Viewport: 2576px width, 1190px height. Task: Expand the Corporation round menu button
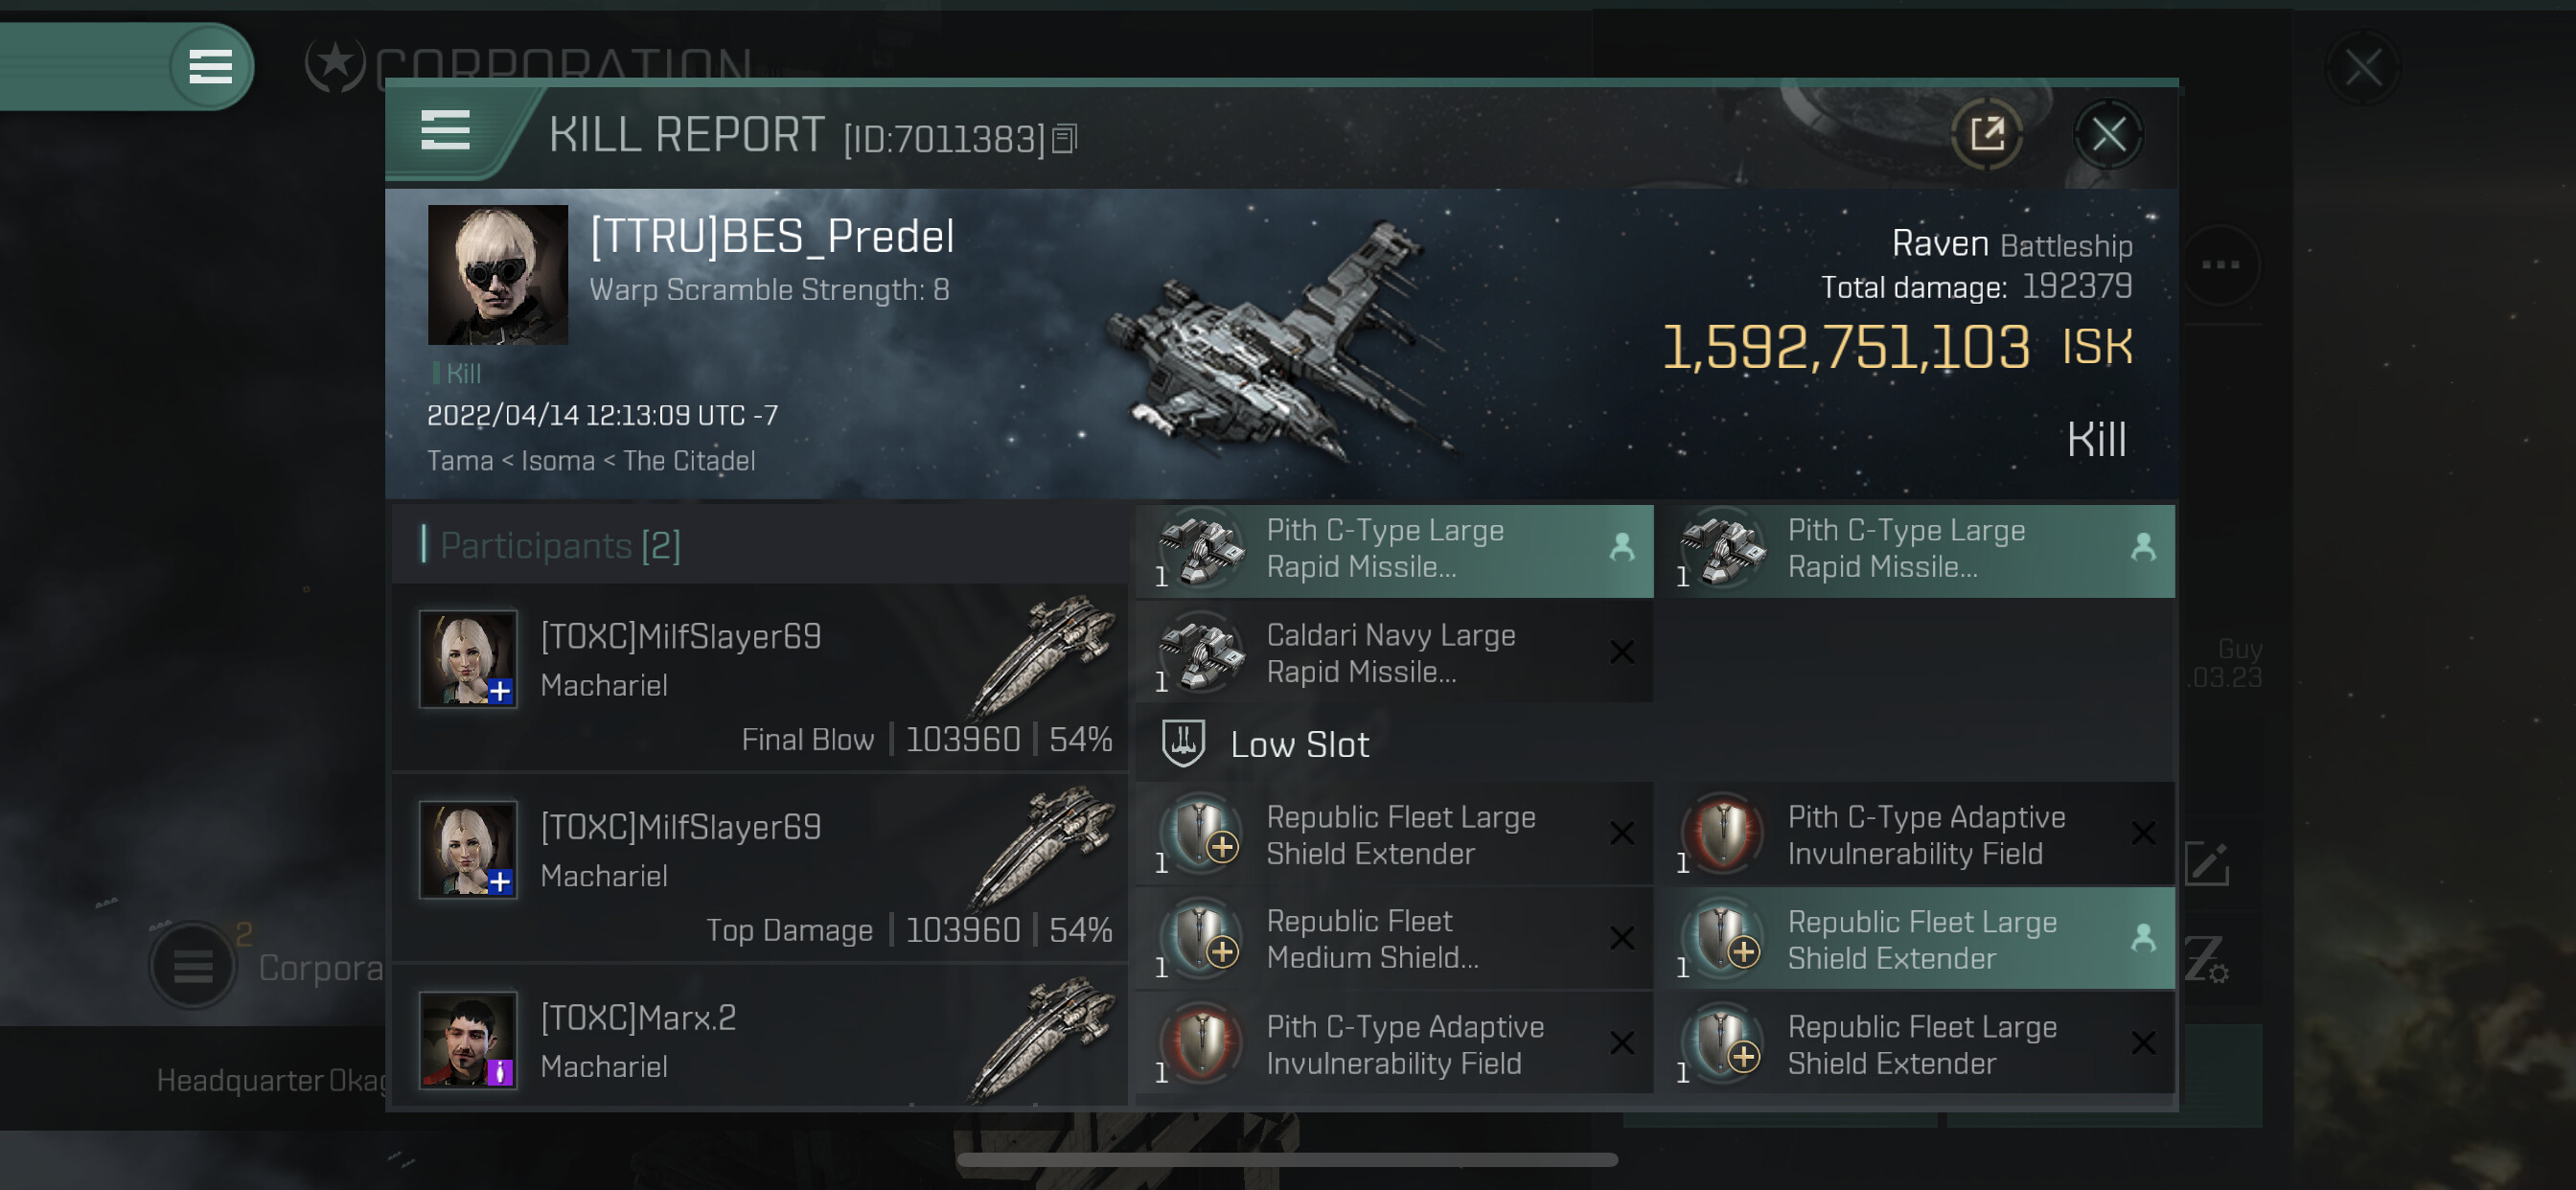pos(193,965)
